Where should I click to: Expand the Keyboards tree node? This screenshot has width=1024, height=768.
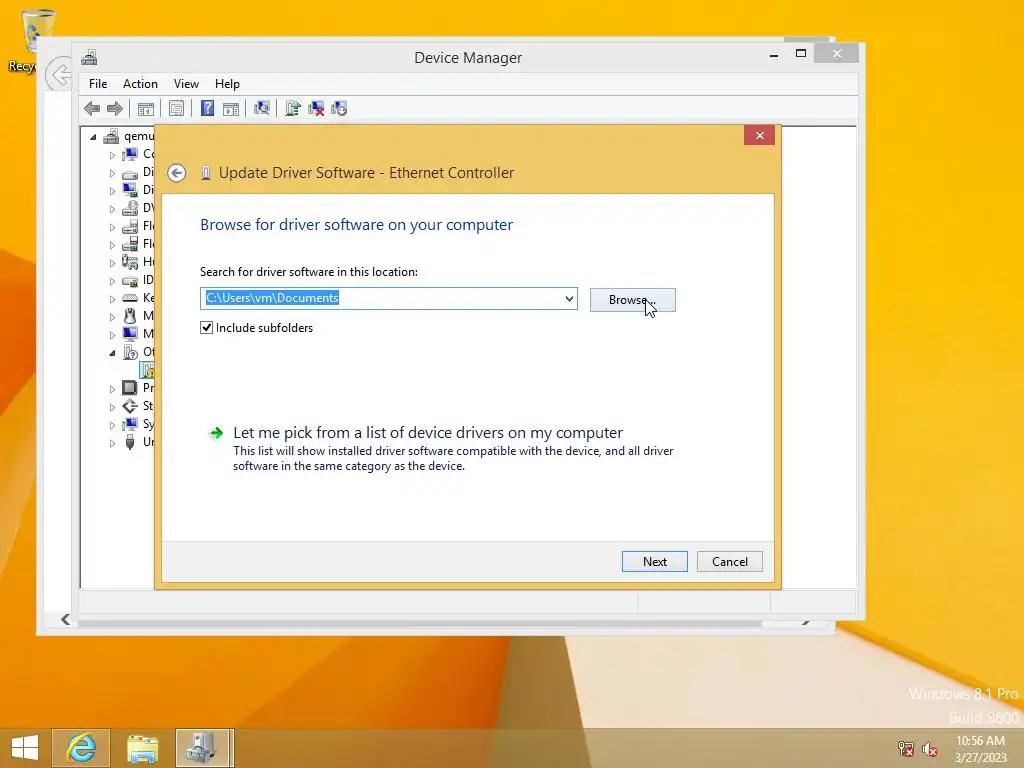112,299
